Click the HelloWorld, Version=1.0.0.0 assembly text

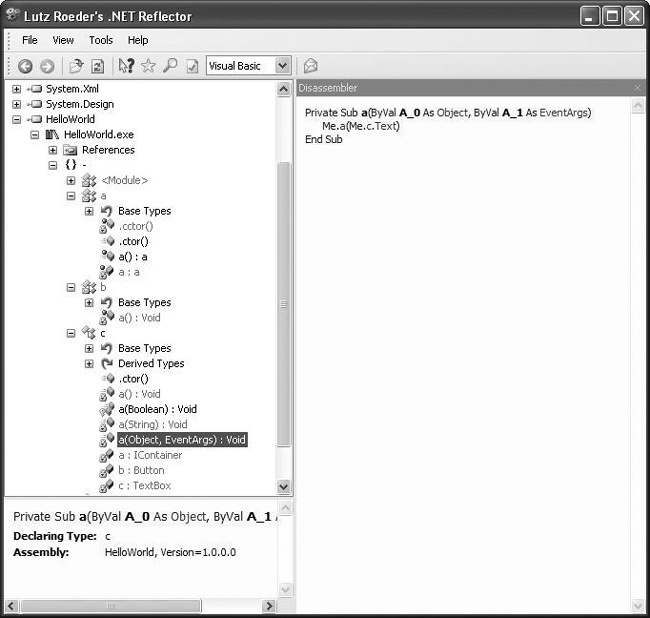[x=170, y=553]
